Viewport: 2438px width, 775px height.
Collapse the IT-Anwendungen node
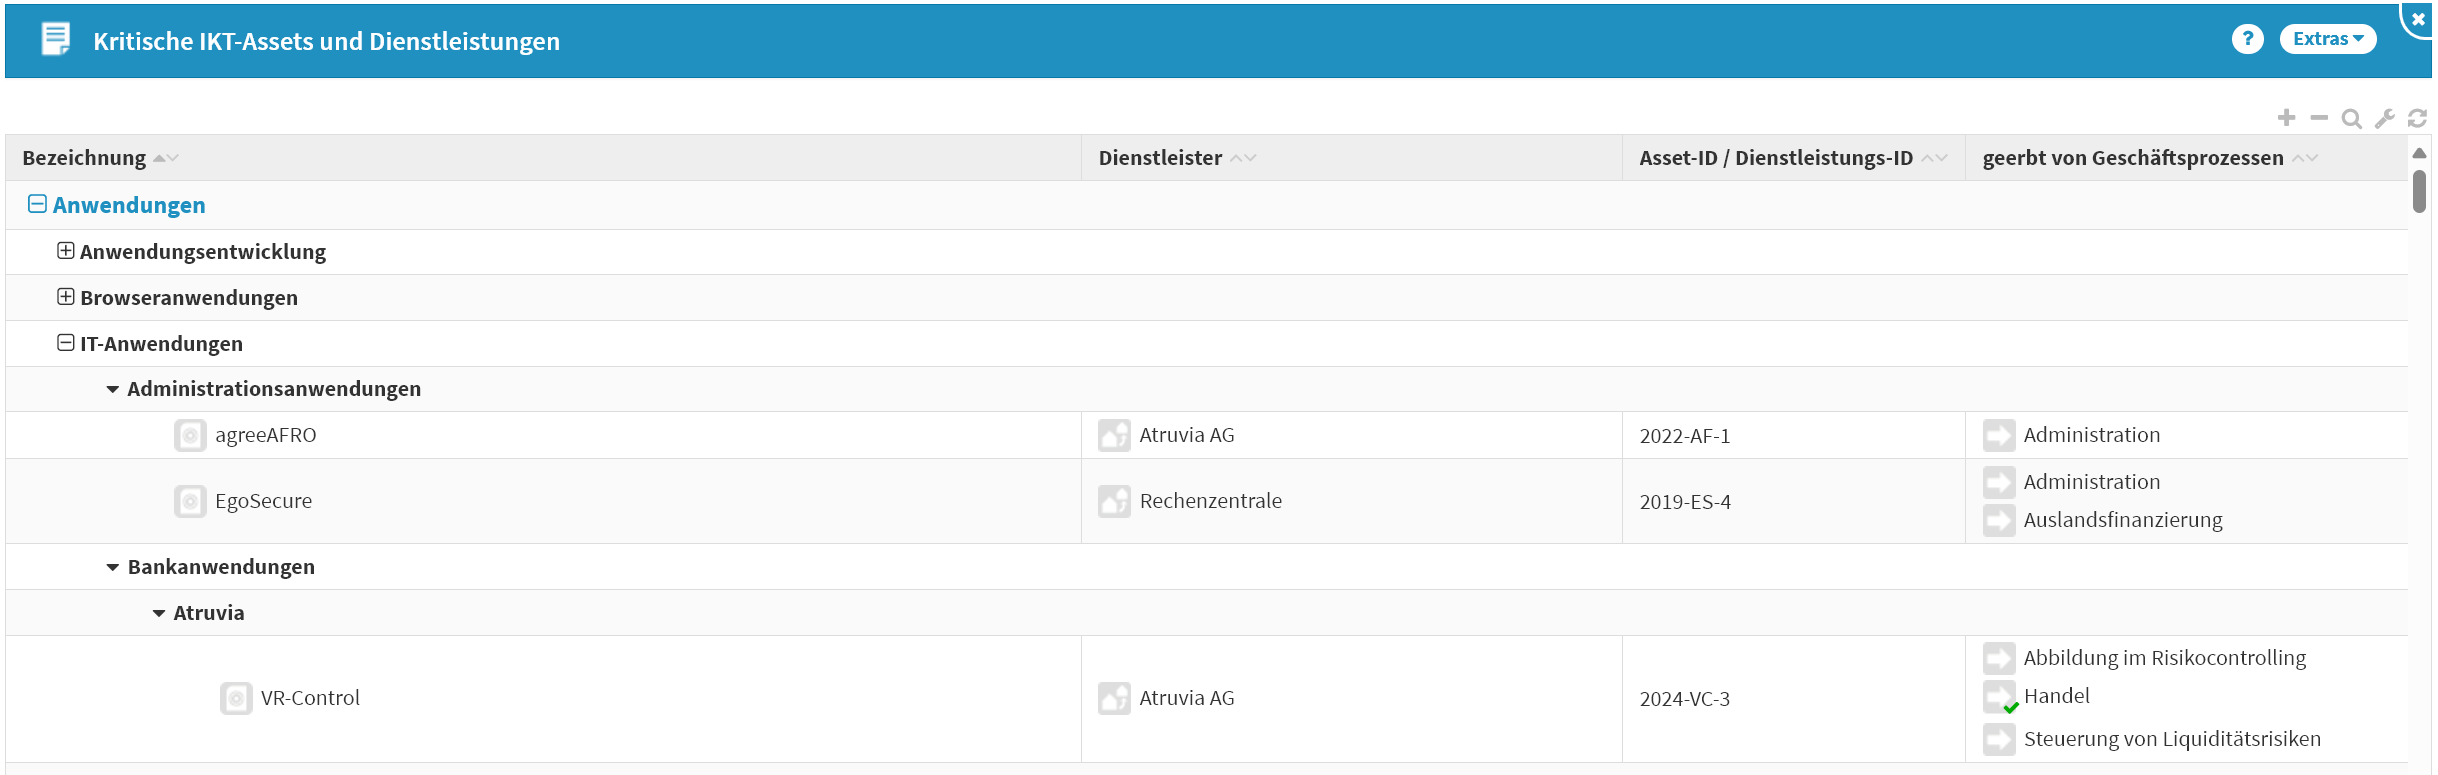click(x=65, y=343)
